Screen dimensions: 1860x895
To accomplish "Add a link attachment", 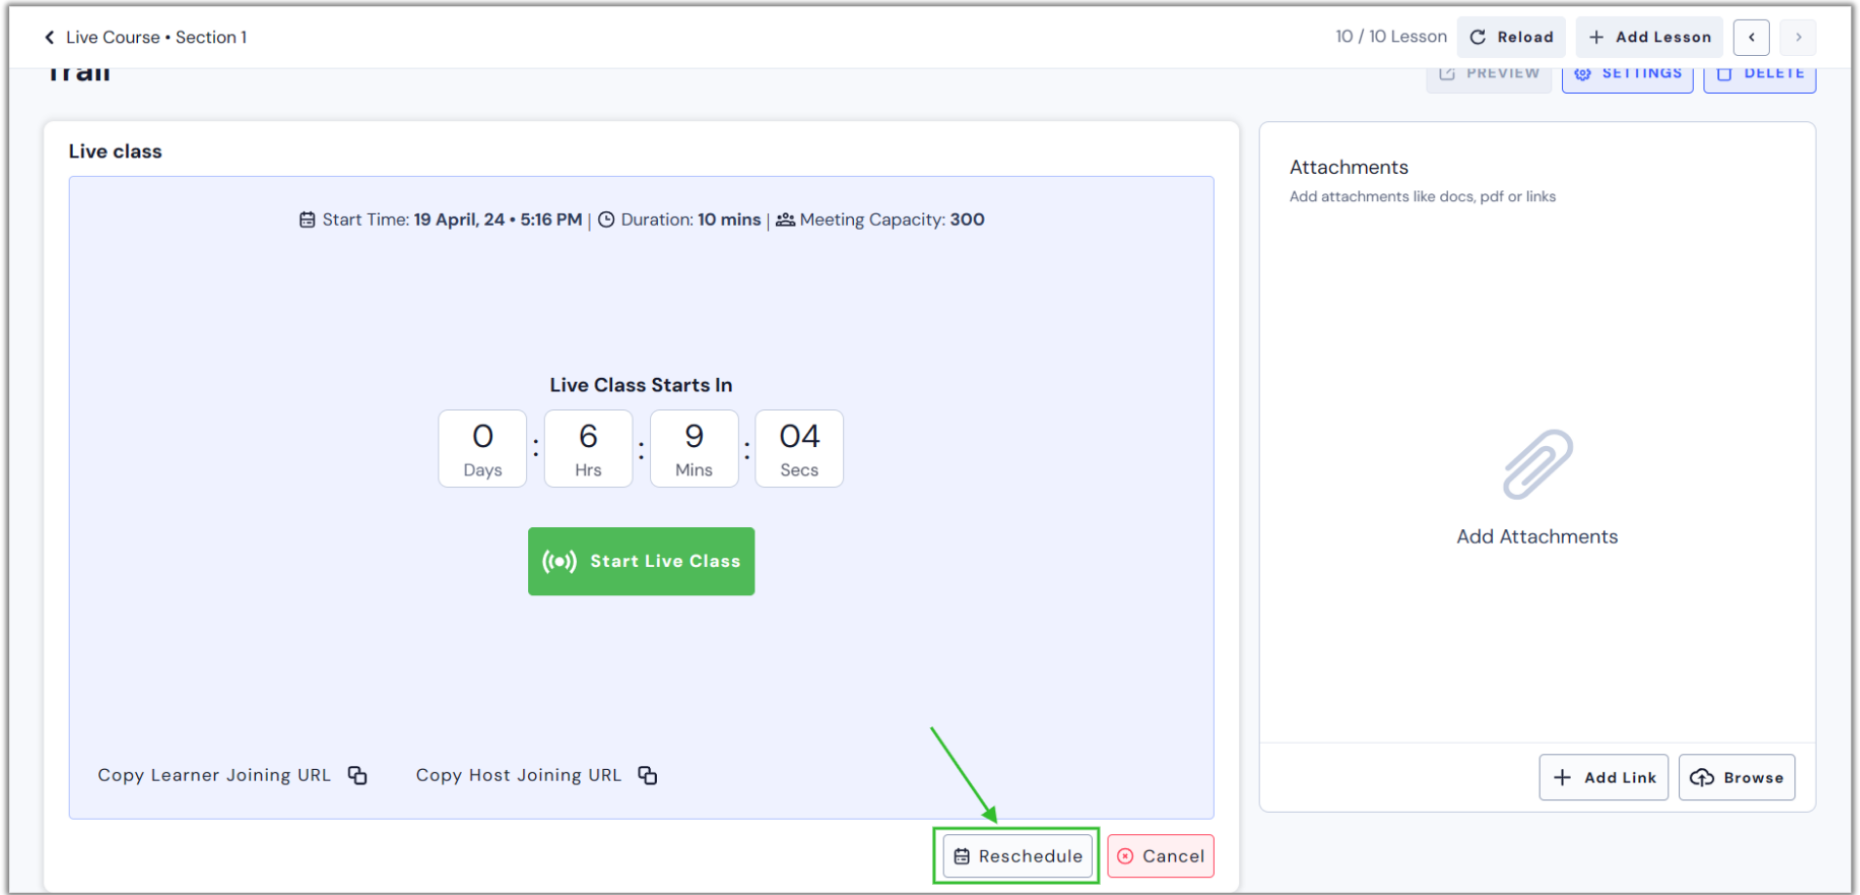I will click(x=1603, y=777).
